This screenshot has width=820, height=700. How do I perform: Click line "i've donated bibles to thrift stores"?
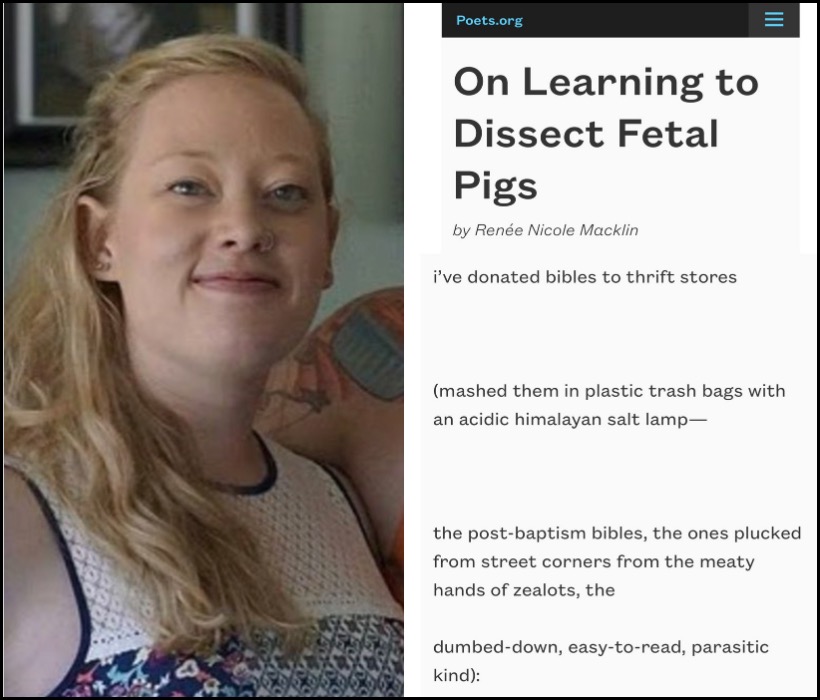pyautogui.click(x=585, y=277)
